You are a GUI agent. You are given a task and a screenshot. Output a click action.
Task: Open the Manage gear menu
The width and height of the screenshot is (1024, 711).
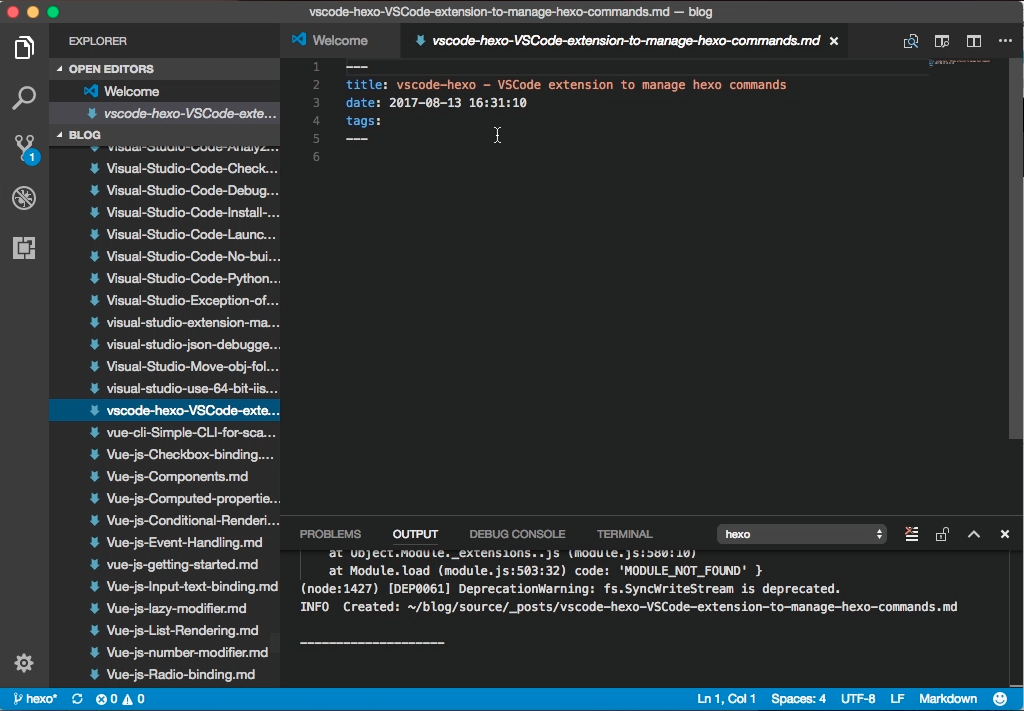tap(24, 663)
